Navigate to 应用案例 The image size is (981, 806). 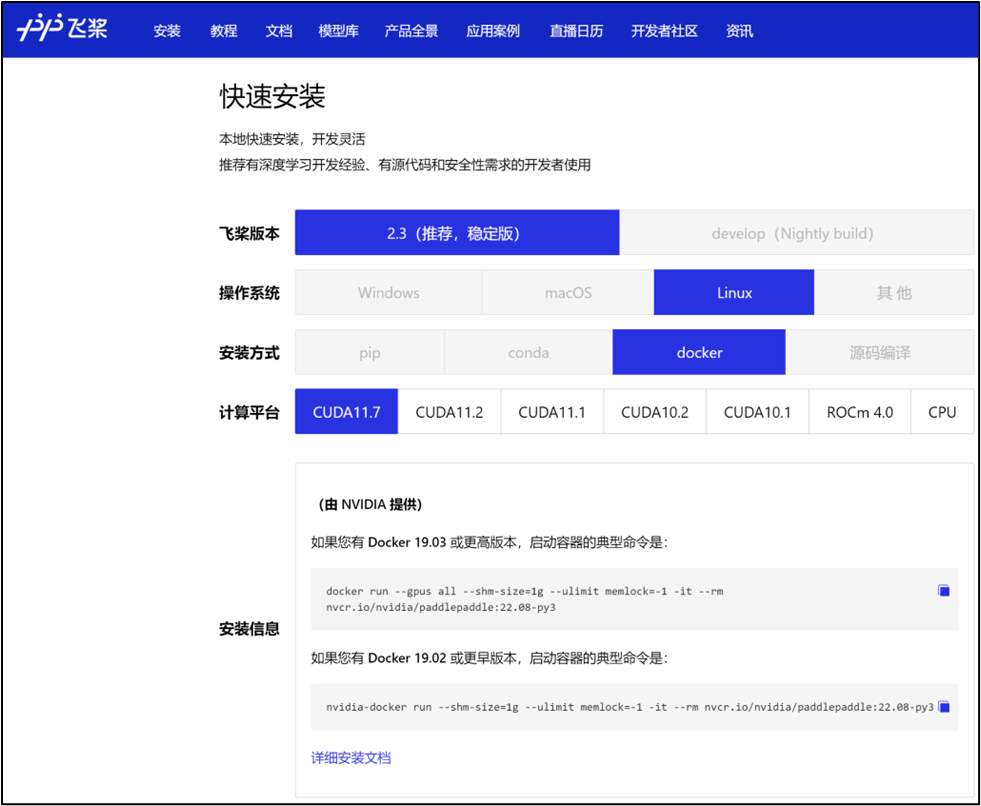click(493, 31)
